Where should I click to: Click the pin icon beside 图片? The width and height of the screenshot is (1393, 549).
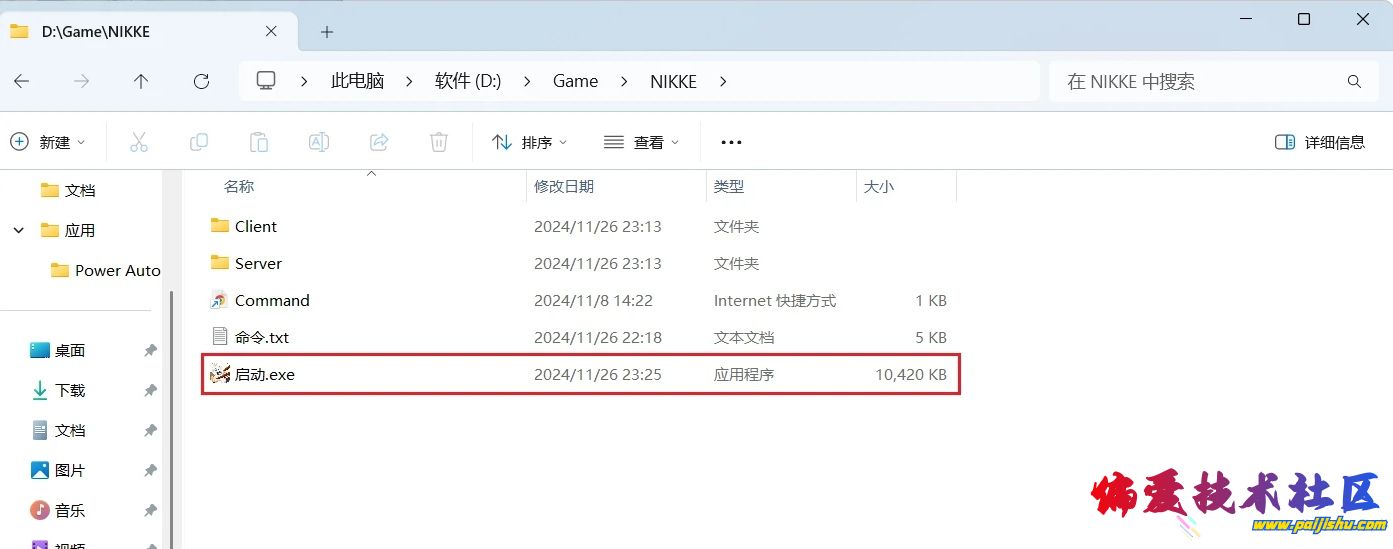click(x=150, y=470)
